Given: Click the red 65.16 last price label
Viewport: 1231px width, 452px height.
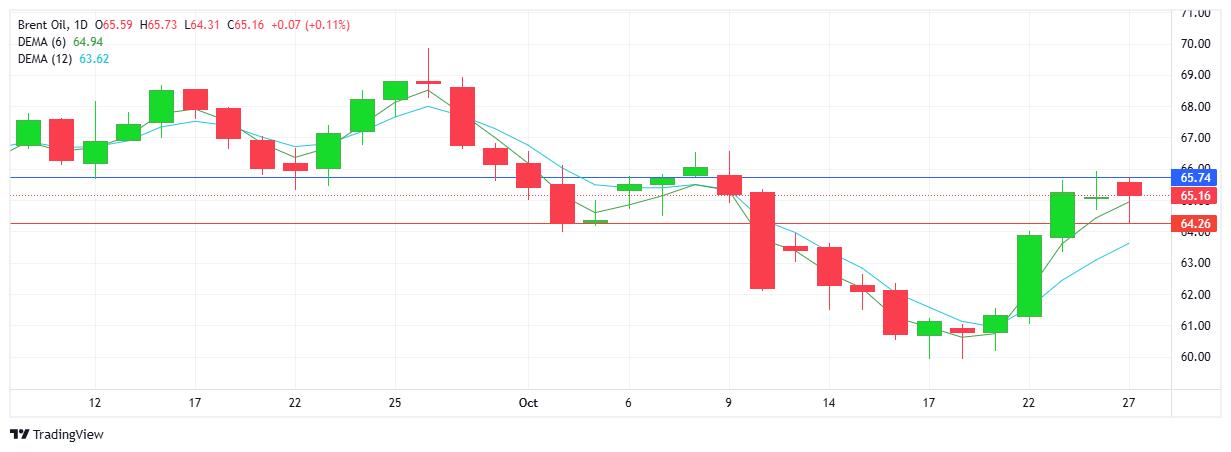Looking at the screenshot, I should [1196, 195].
